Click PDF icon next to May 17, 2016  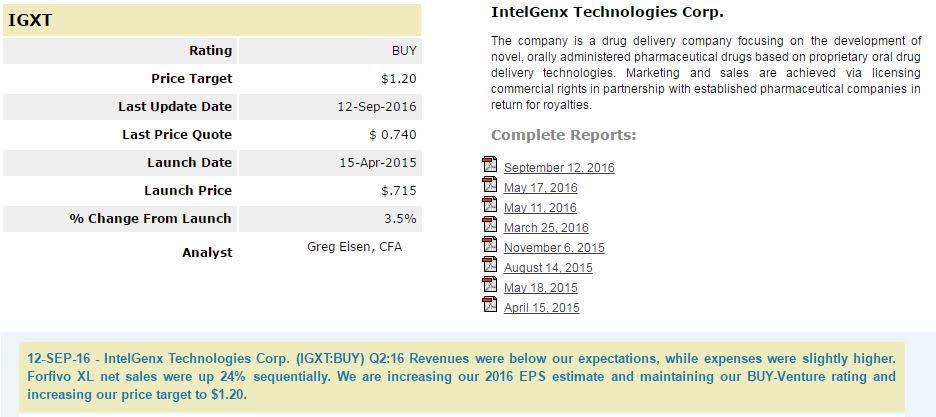489,185
